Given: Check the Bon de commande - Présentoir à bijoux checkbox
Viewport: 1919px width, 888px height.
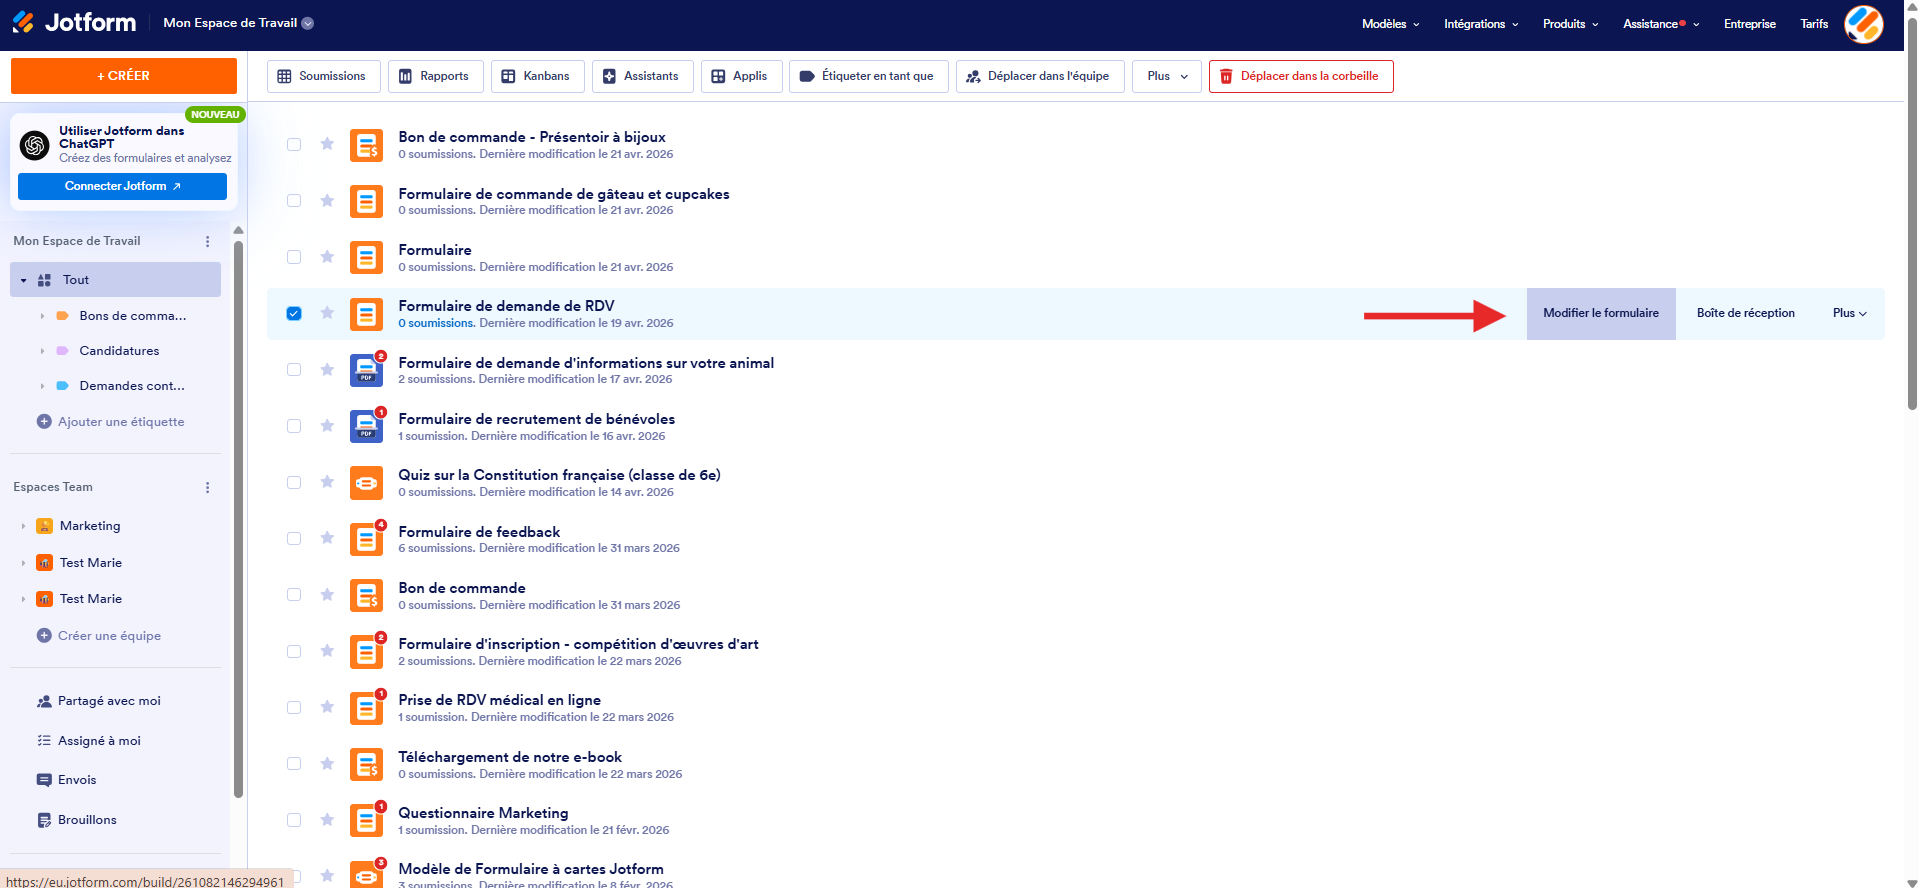Looking at the screenshot, I should coord(294,144).
